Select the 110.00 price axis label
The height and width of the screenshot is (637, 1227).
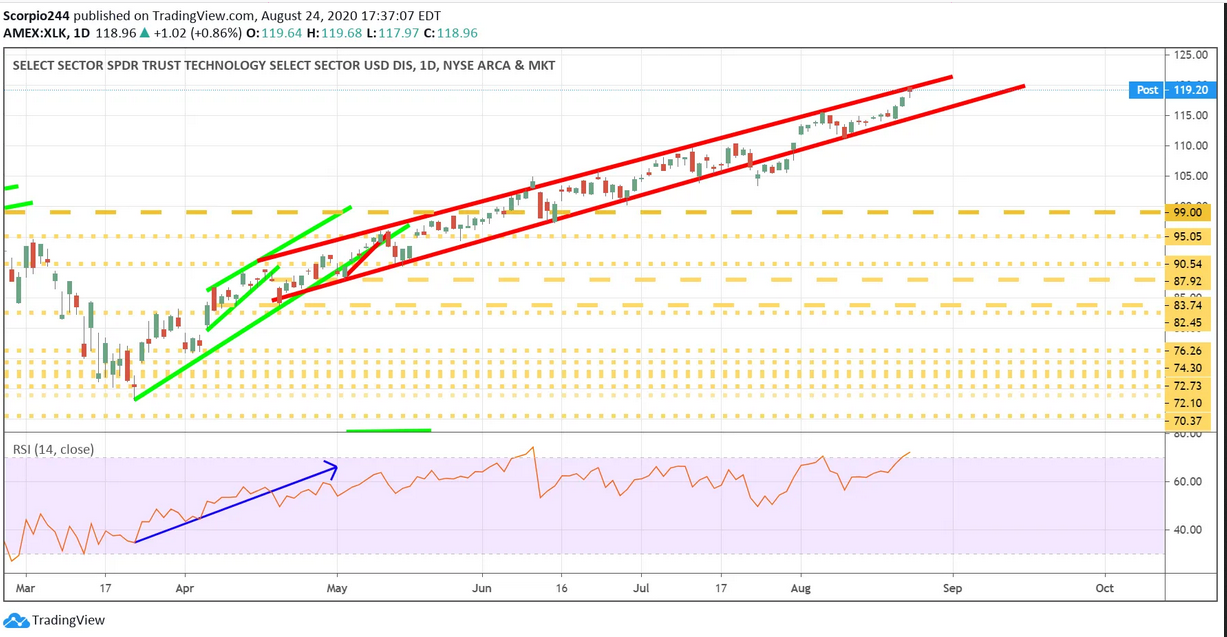coord(1190,145)
